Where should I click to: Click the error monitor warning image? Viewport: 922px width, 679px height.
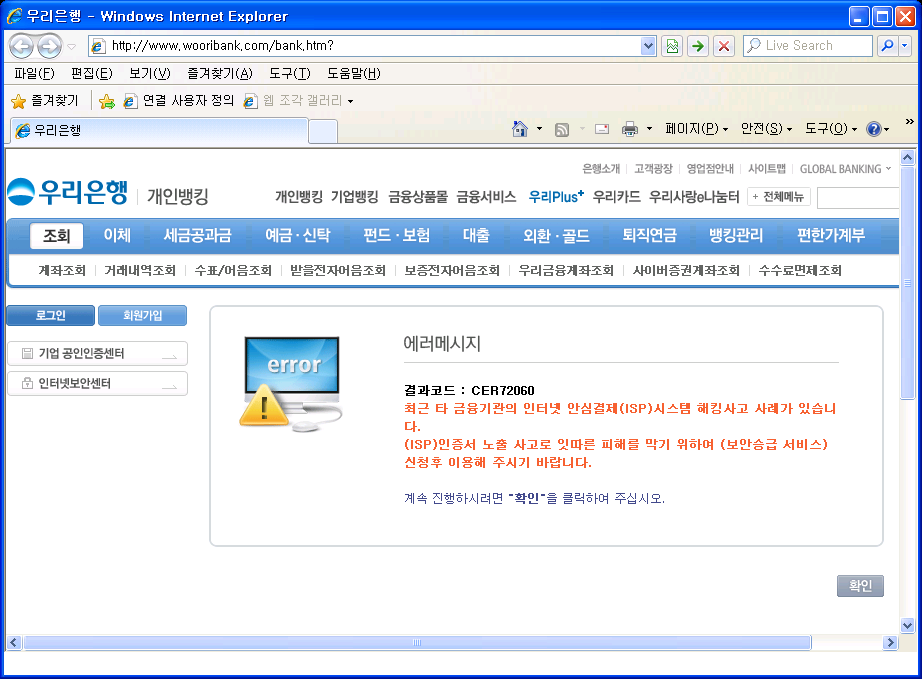click(290, 384)
